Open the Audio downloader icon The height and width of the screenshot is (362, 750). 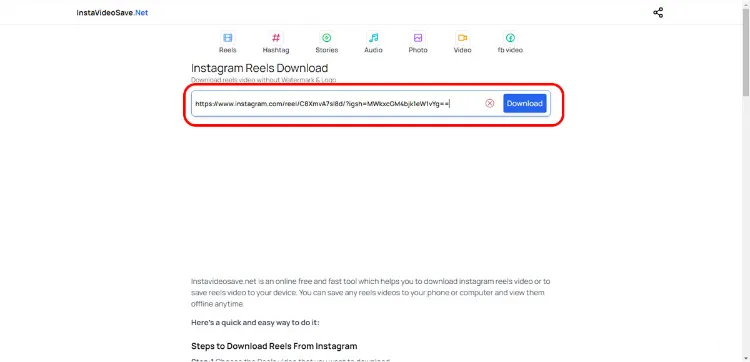click(x=374, y=38)
